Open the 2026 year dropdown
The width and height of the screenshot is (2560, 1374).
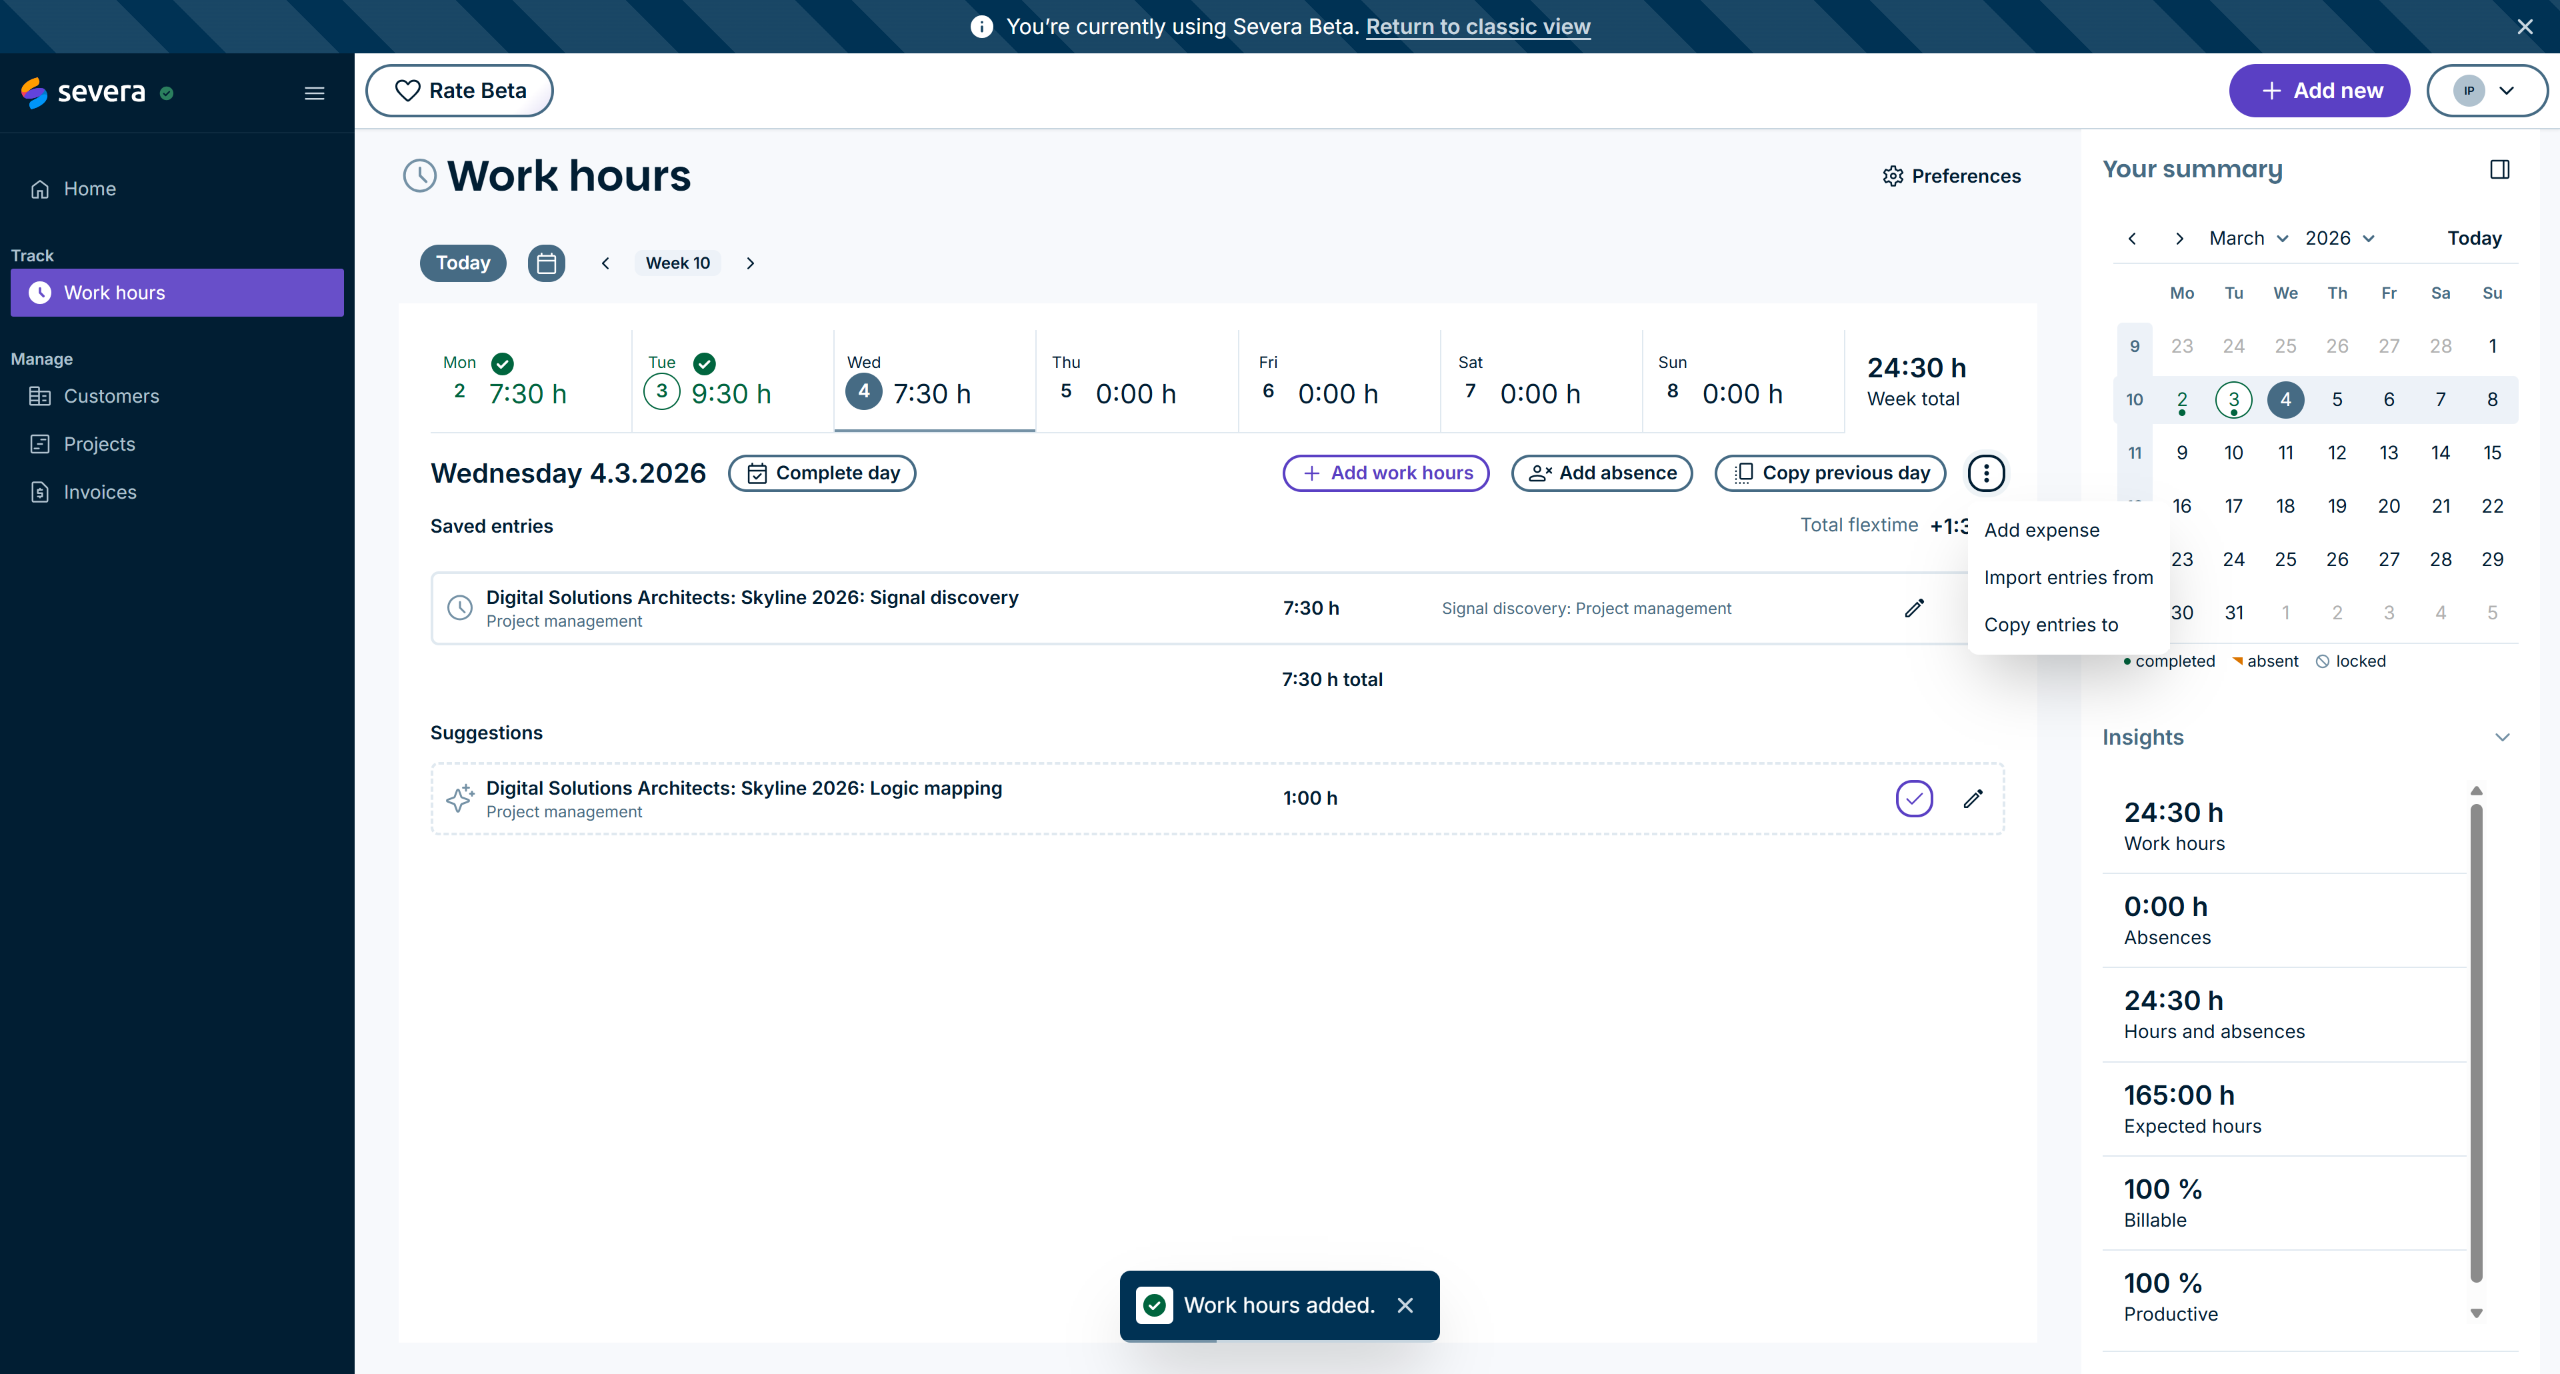pyautogui.click(x=2339, y=238)
